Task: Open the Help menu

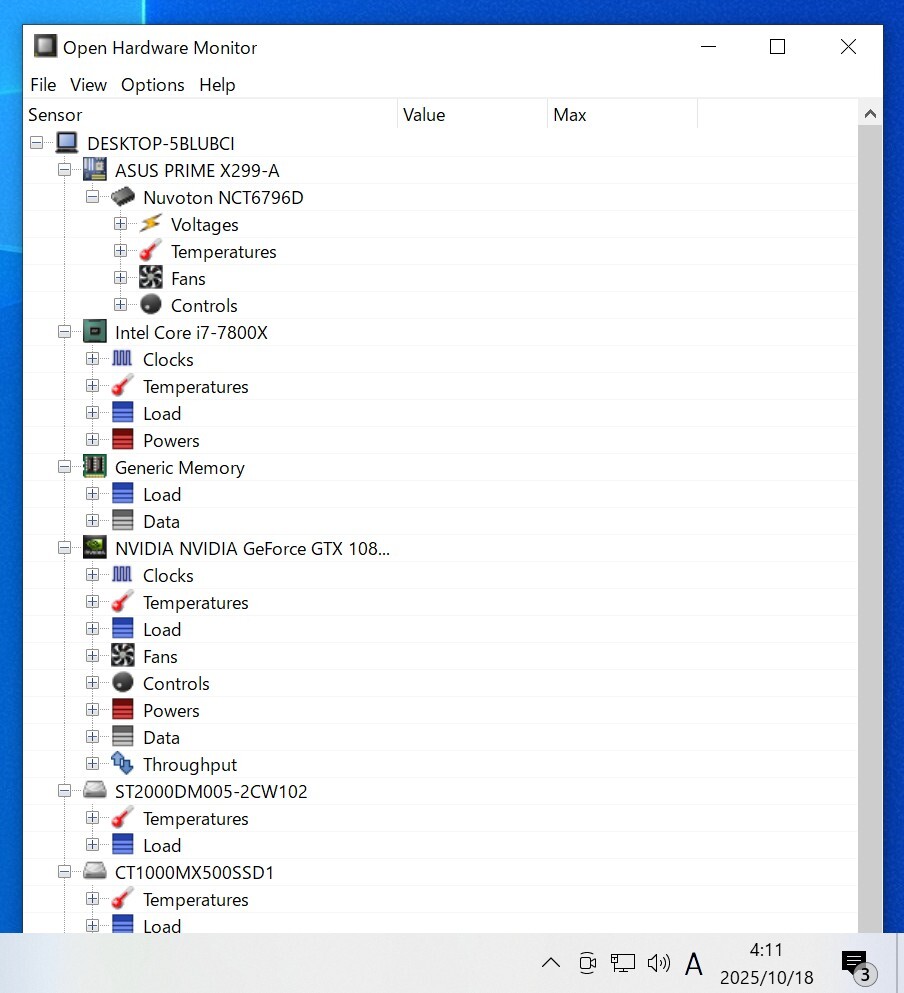Action: [x=217, y=85]
